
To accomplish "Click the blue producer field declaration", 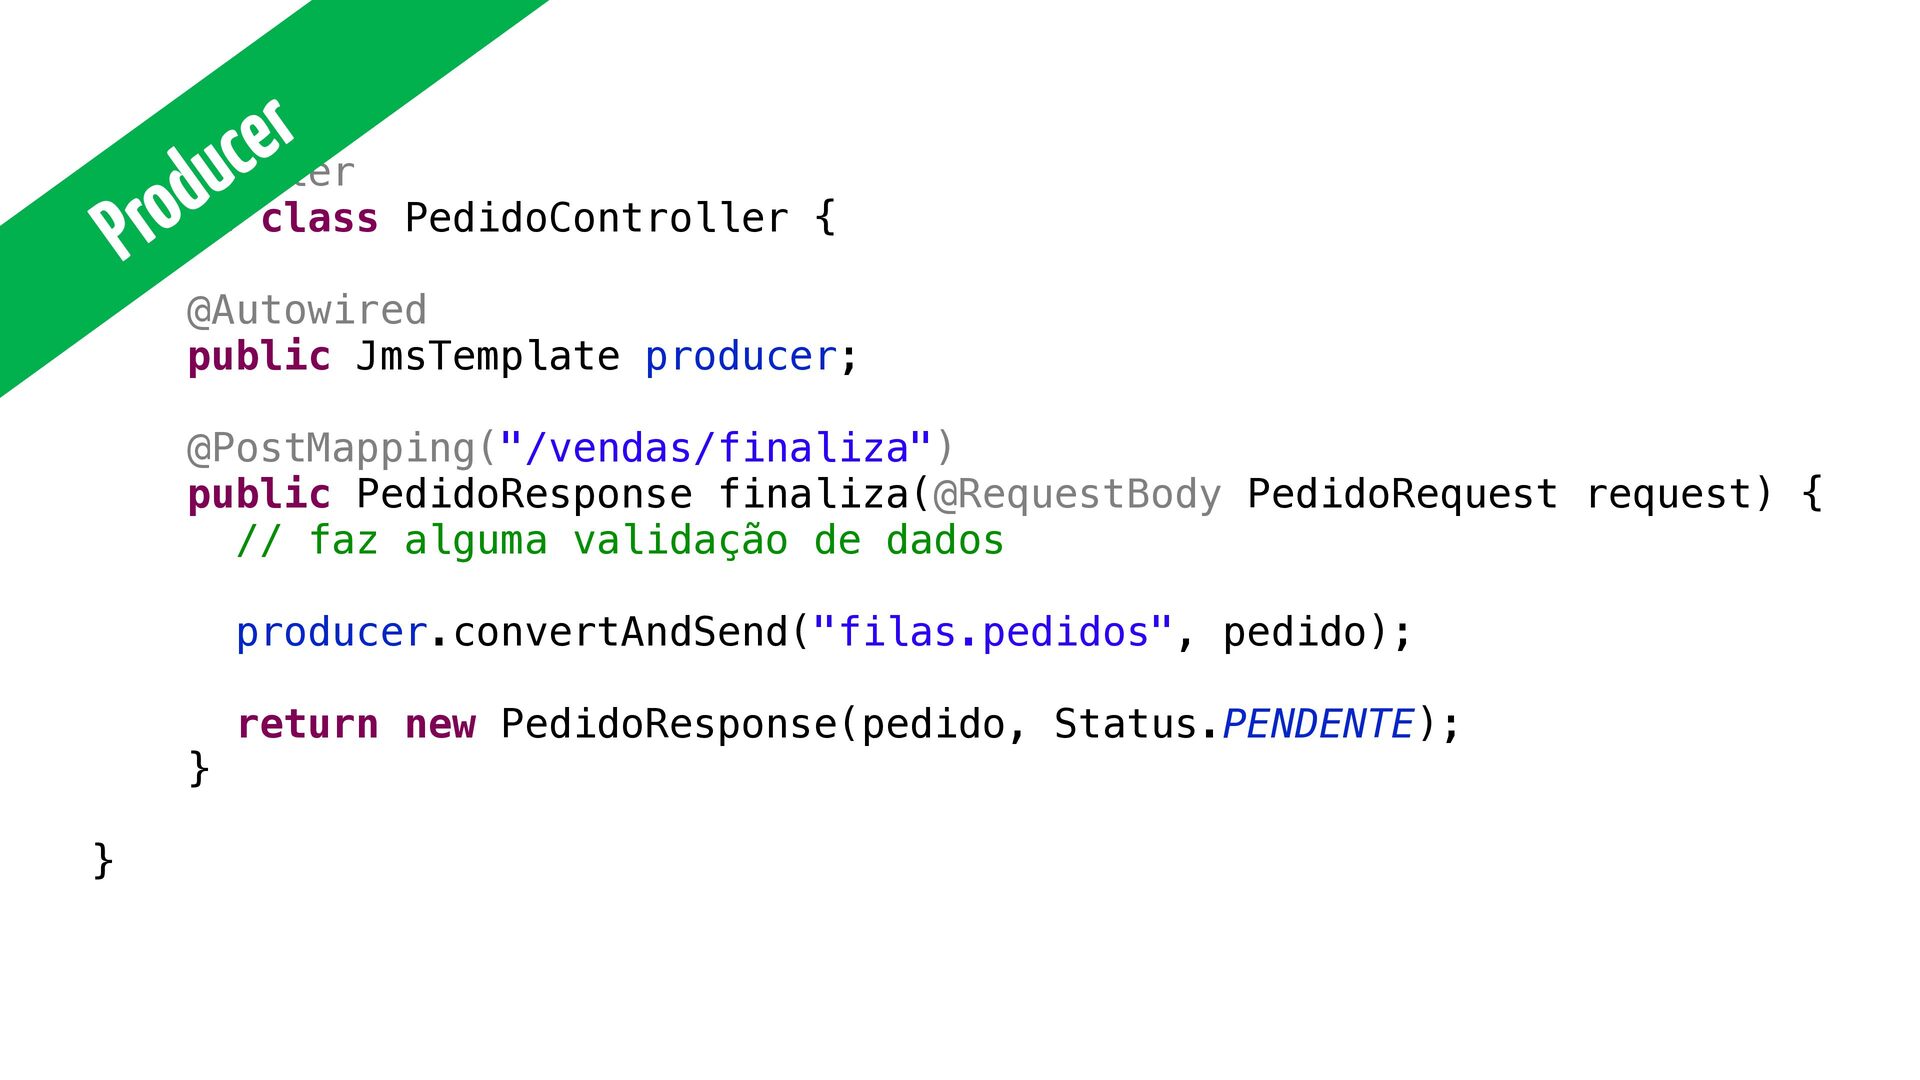I will pyautogui.click(x=741, y=357).
